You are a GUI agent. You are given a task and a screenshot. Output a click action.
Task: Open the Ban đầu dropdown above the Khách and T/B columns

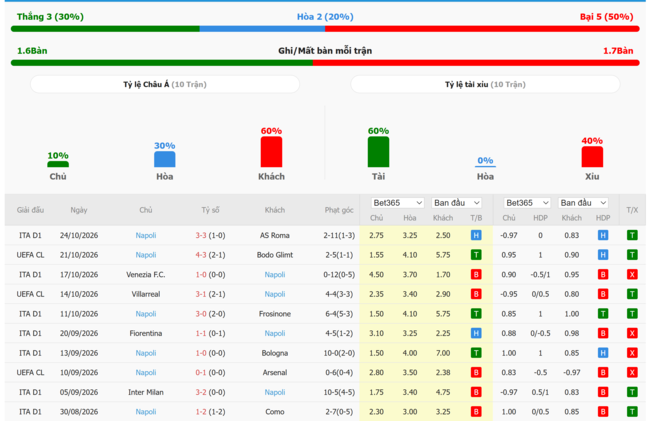tap(456, 203)
